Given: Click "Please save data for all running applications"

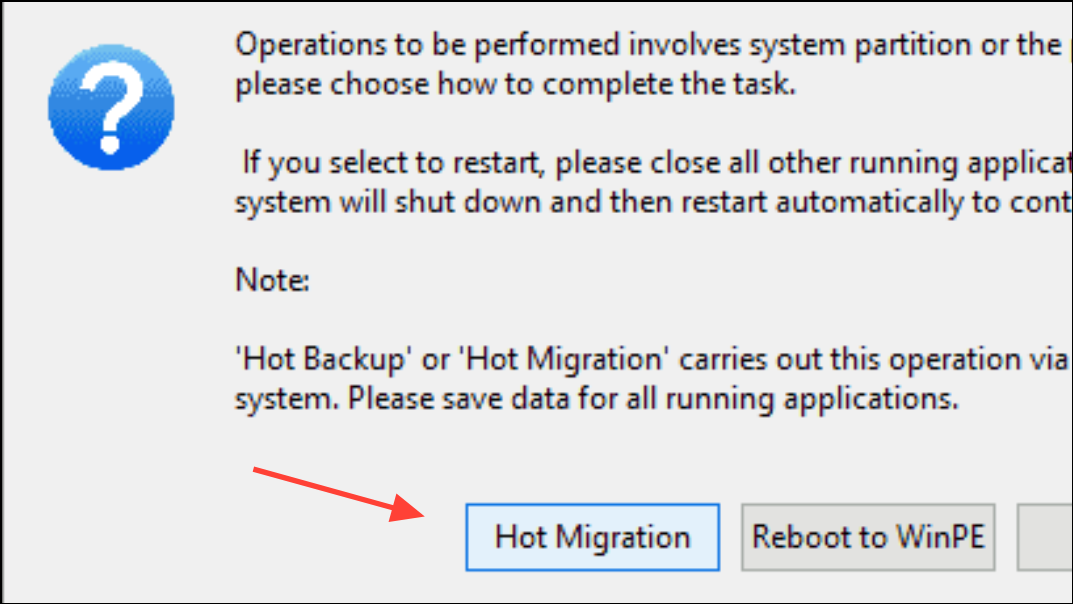Looking at the screenshot, I should coord(654,399).
